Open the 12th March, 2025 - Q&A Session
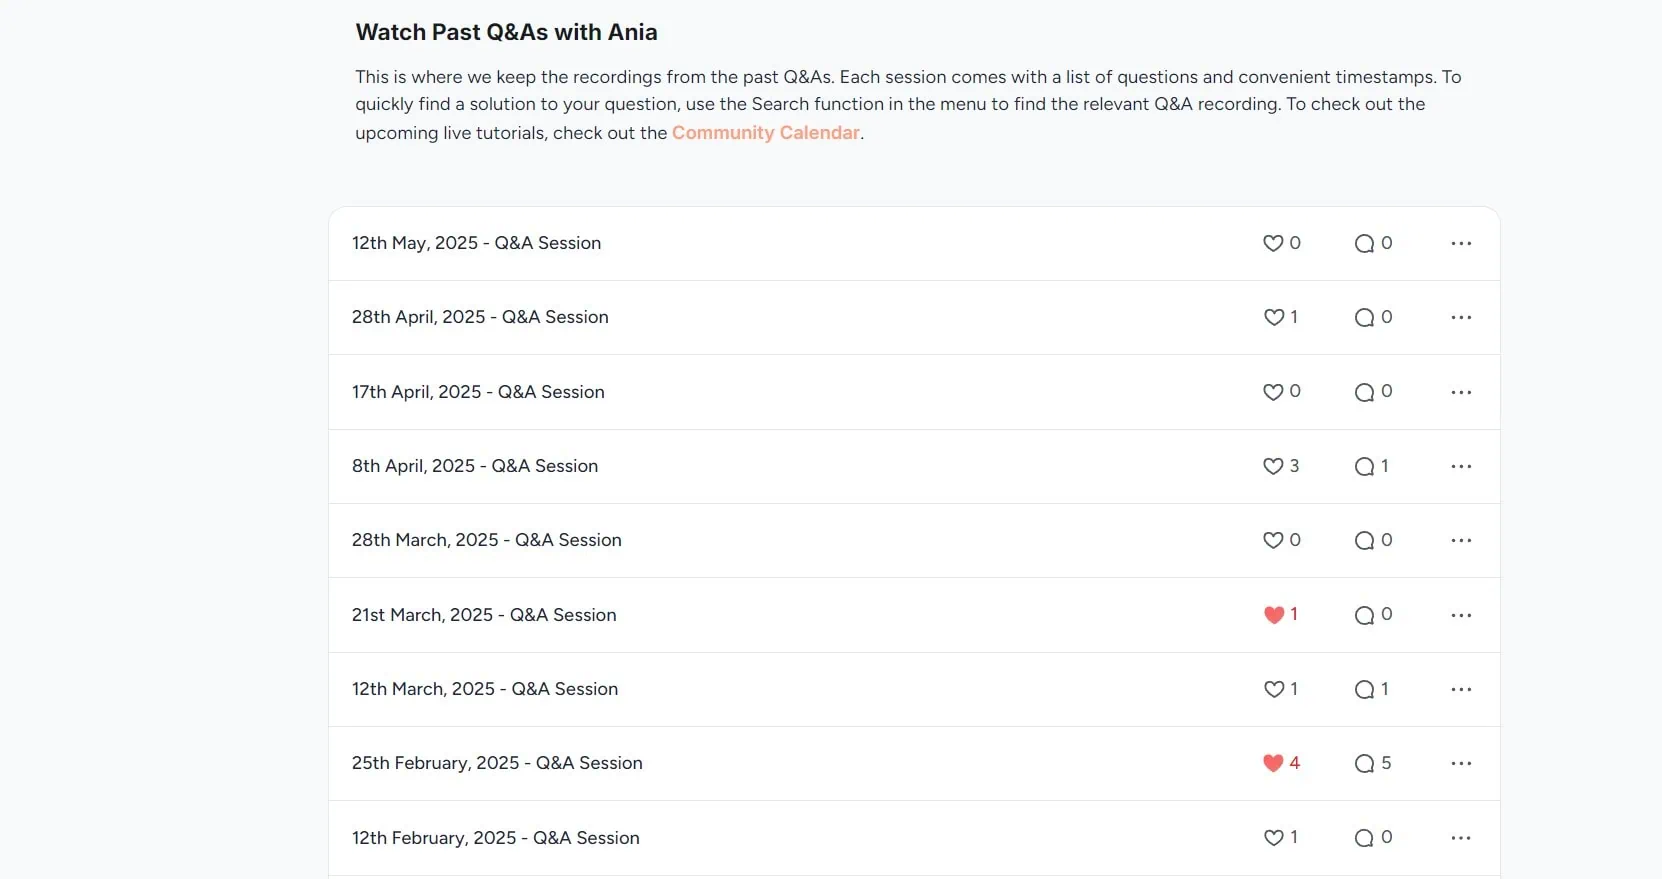This screenshot has height=879, width=1662. [485, 689]
